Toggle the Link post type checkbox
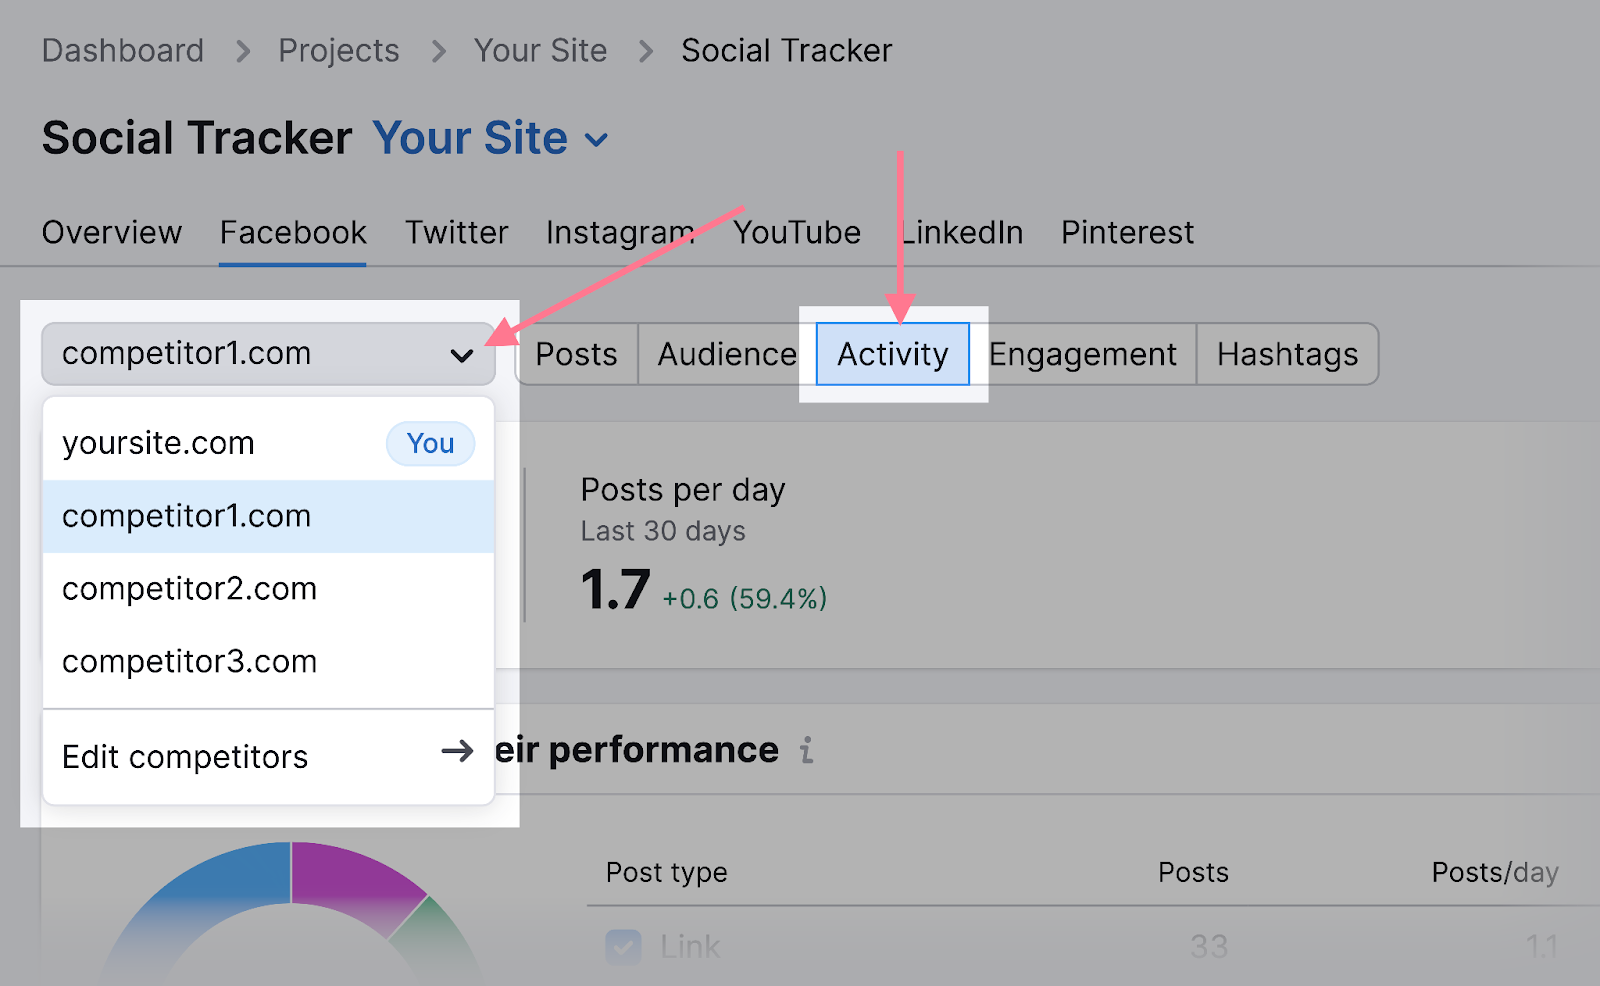 click(624, 946)
